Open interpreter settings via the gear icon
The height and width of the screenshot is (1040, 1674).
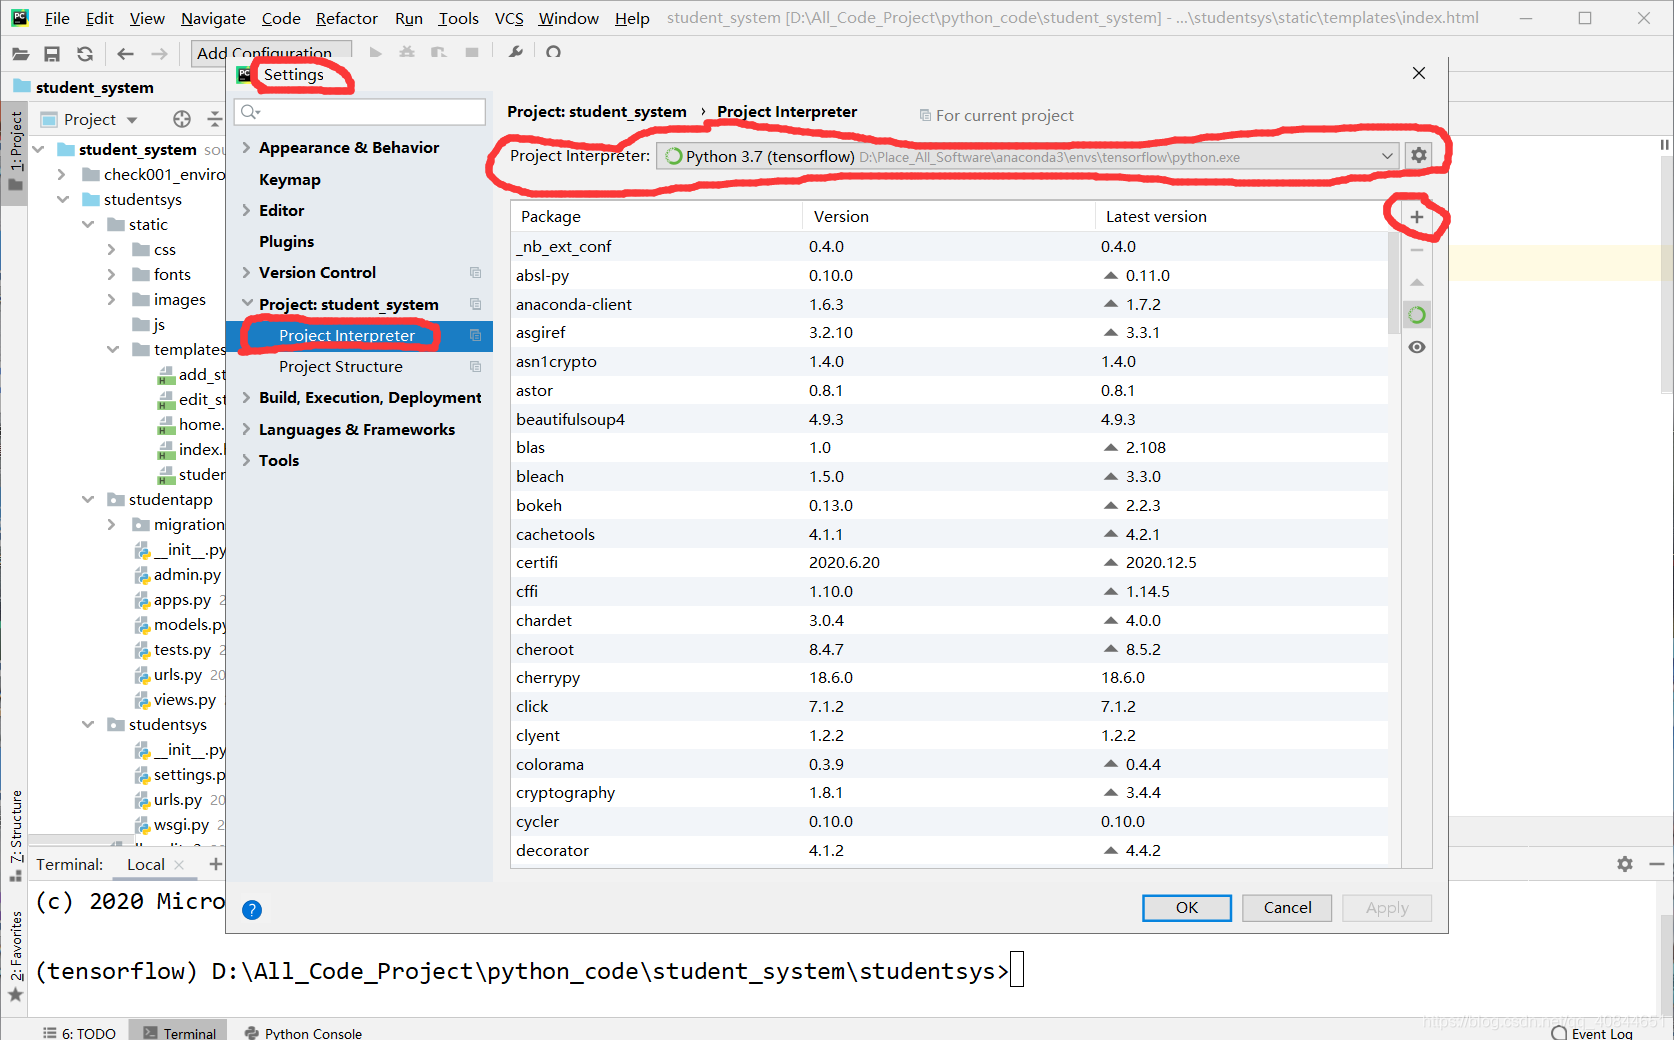[1419, 155]
